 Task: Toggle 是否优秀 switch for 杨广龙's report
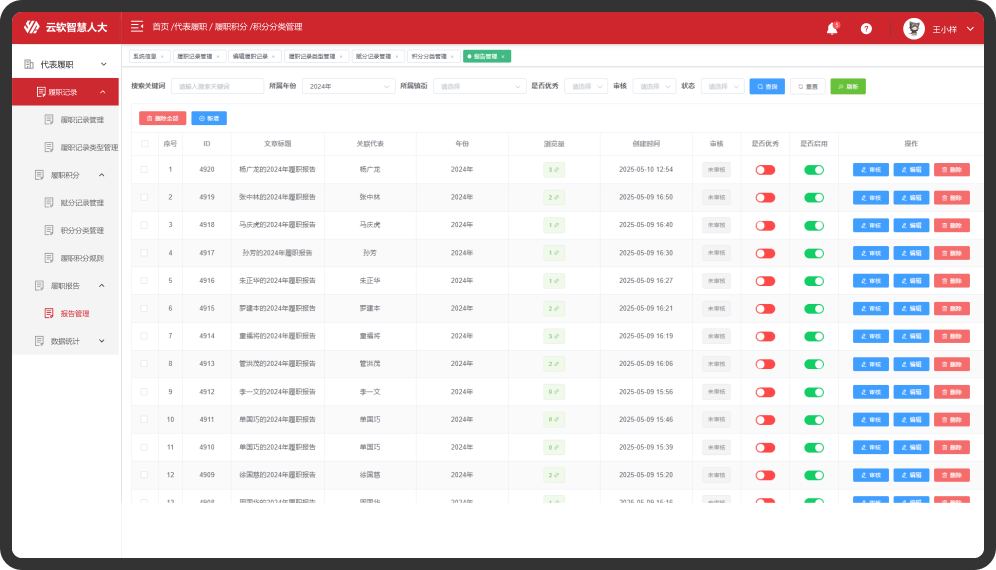click(x=765, y=170)
